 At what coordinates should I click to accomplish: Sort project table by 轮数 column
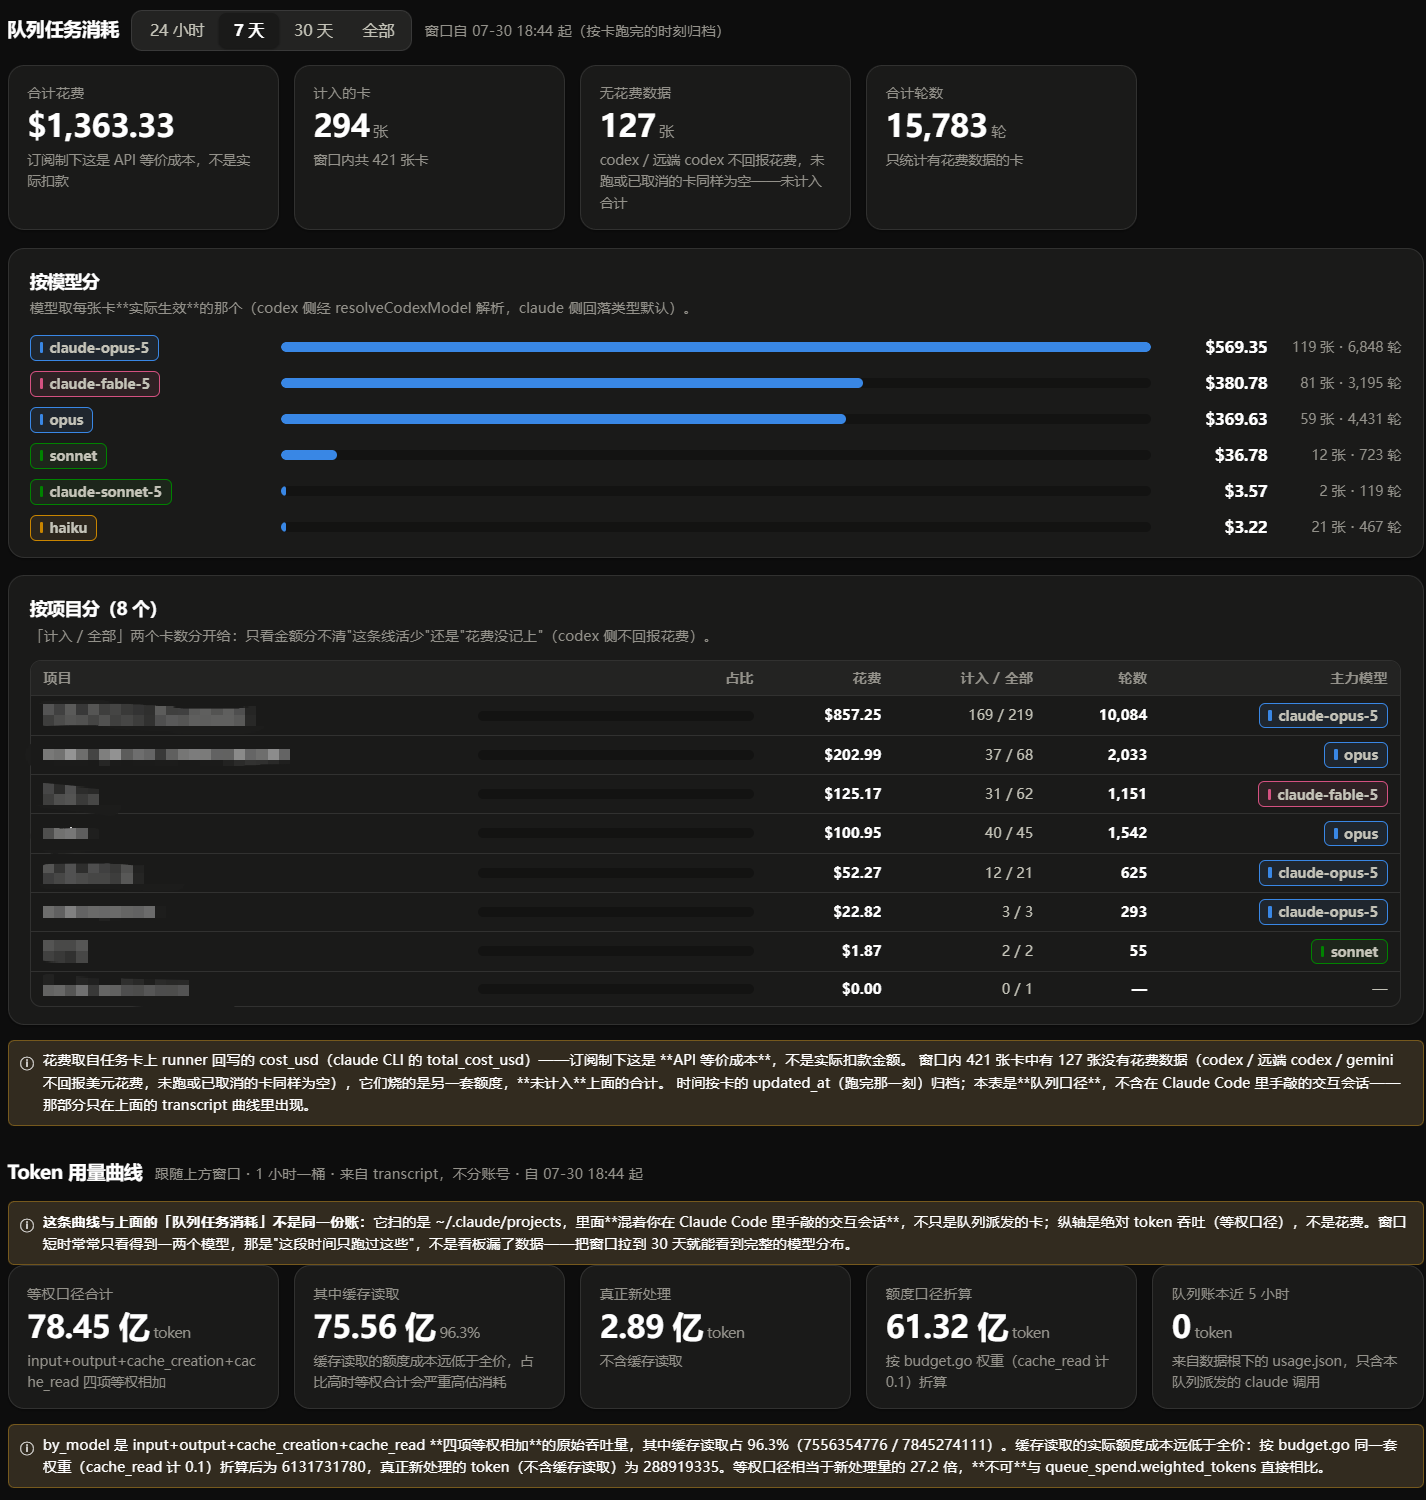click(x=1132, y=678)
